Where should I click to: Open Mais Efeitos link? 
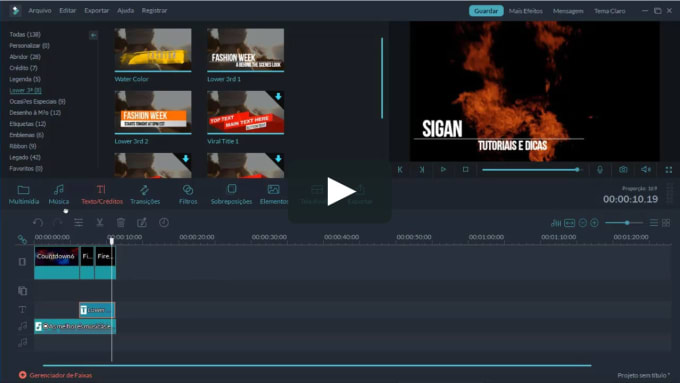point(526,11)
